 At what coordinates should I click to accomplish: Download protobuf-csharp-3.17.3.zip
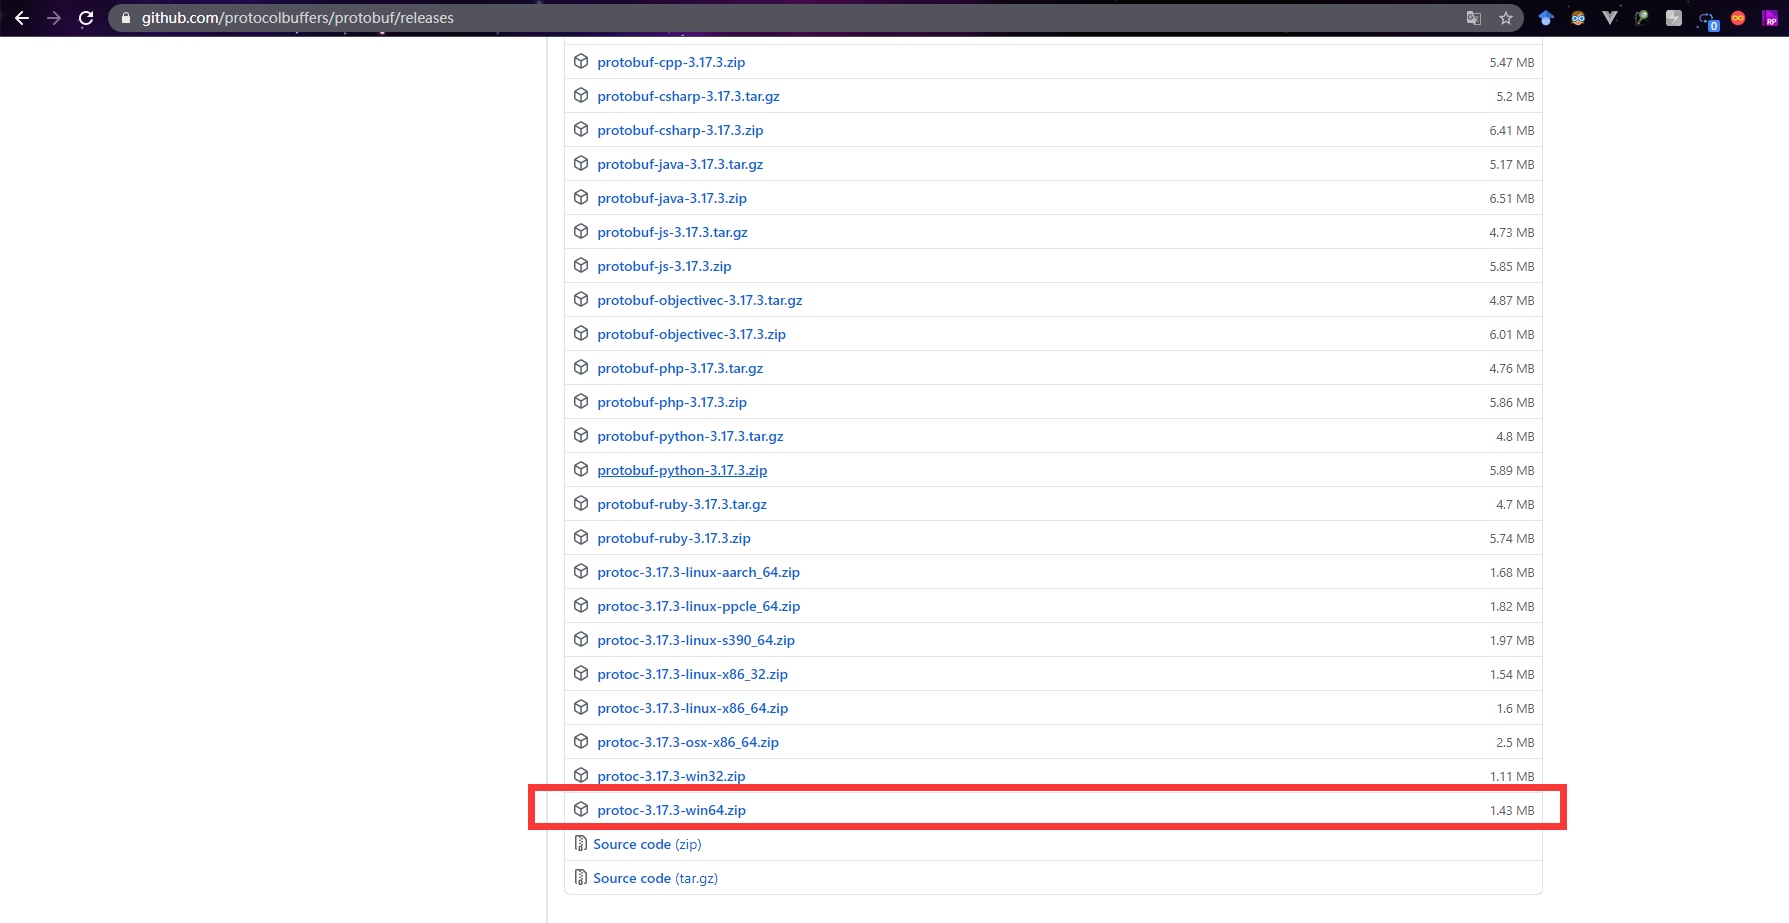(680, 130)
